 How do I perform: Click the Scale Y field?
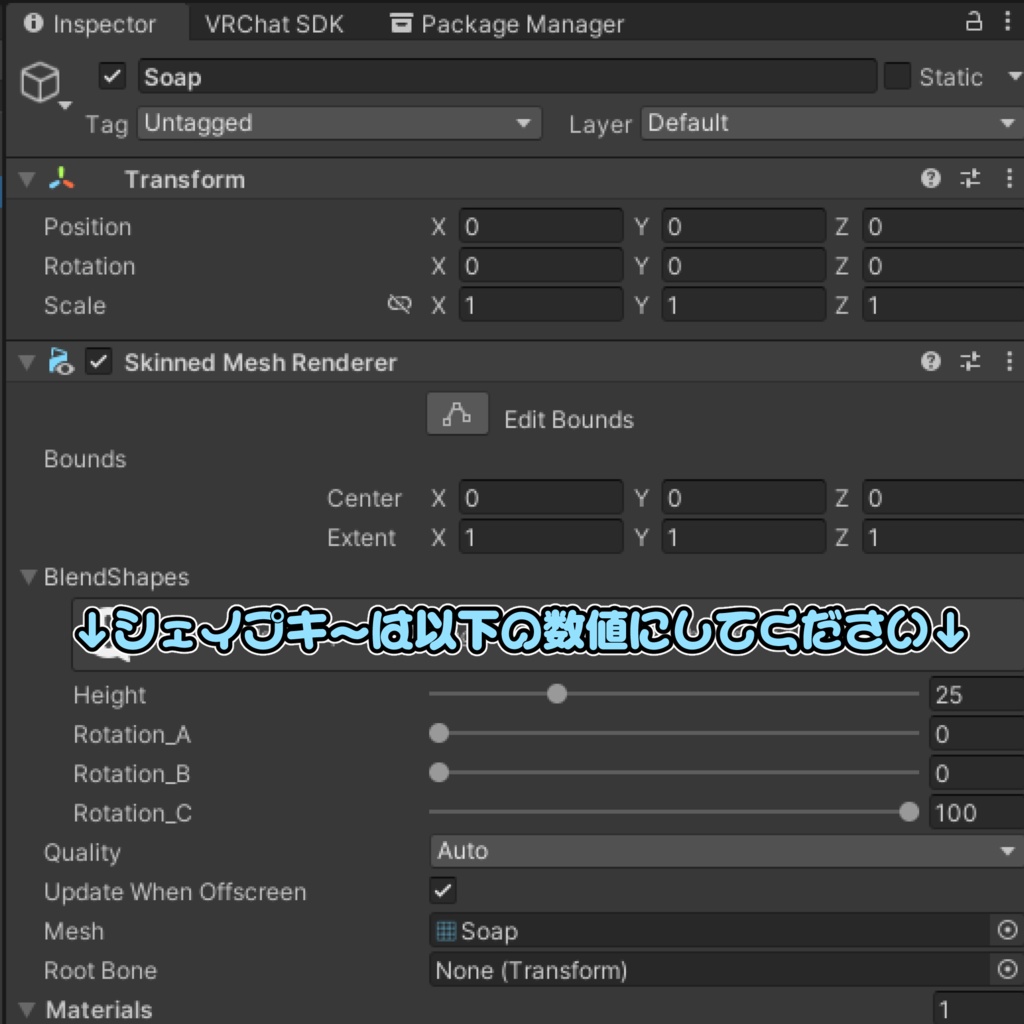pos(743,305)
